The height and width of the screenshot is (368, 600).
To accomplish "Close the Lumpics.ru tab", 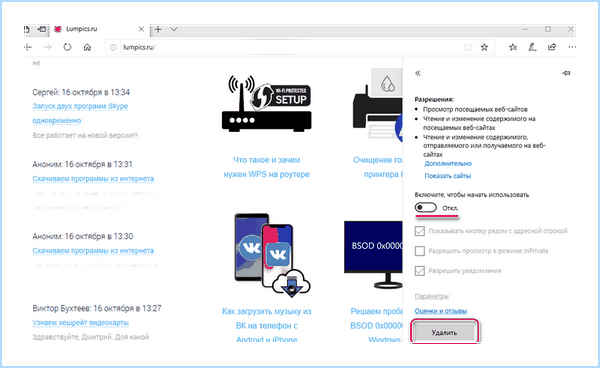I will coord(141,29).
